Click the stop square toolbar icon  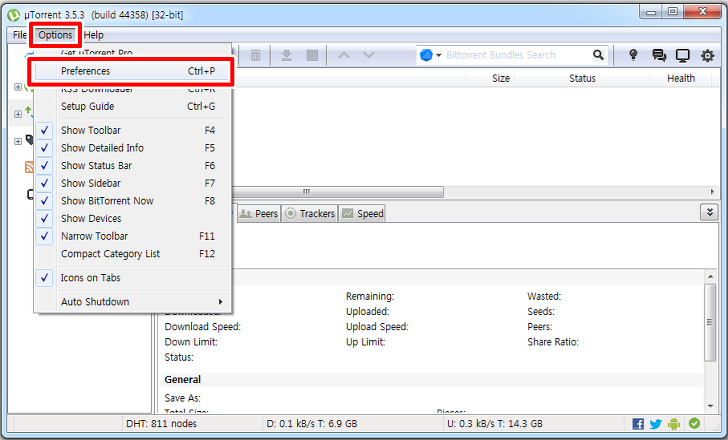click(312, 55)
